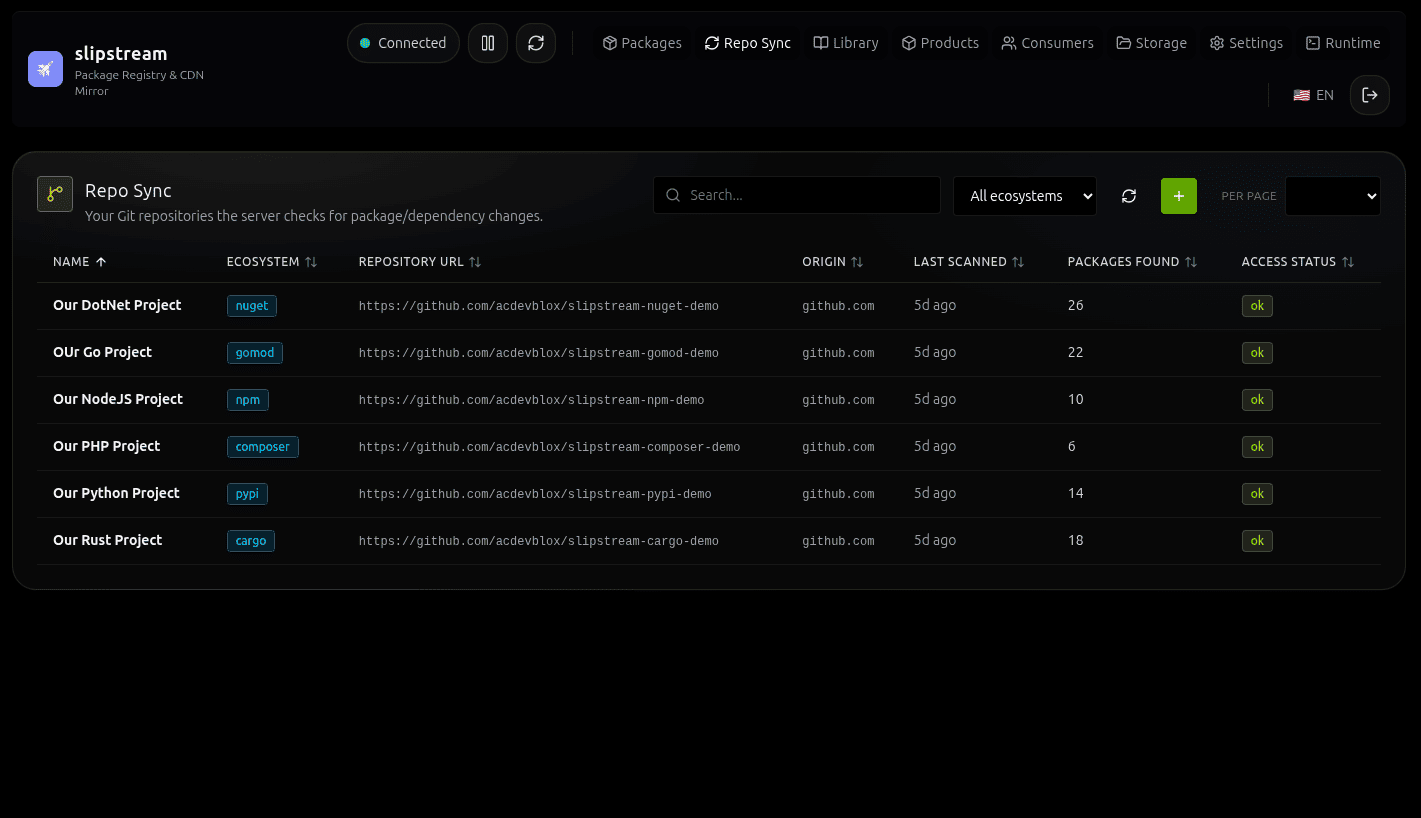Open the Runtime tab
This screenshot has width=1421, height=818.
[x=1343, y=43]
